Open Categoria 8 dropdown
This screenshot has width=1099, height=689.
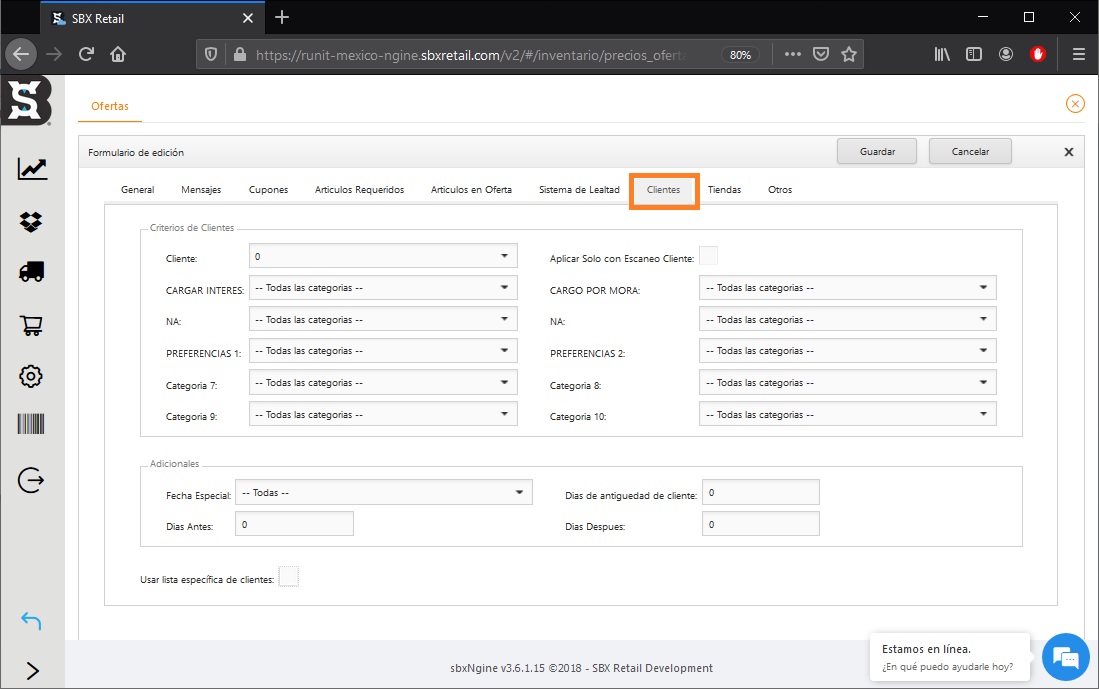[847, 383]
